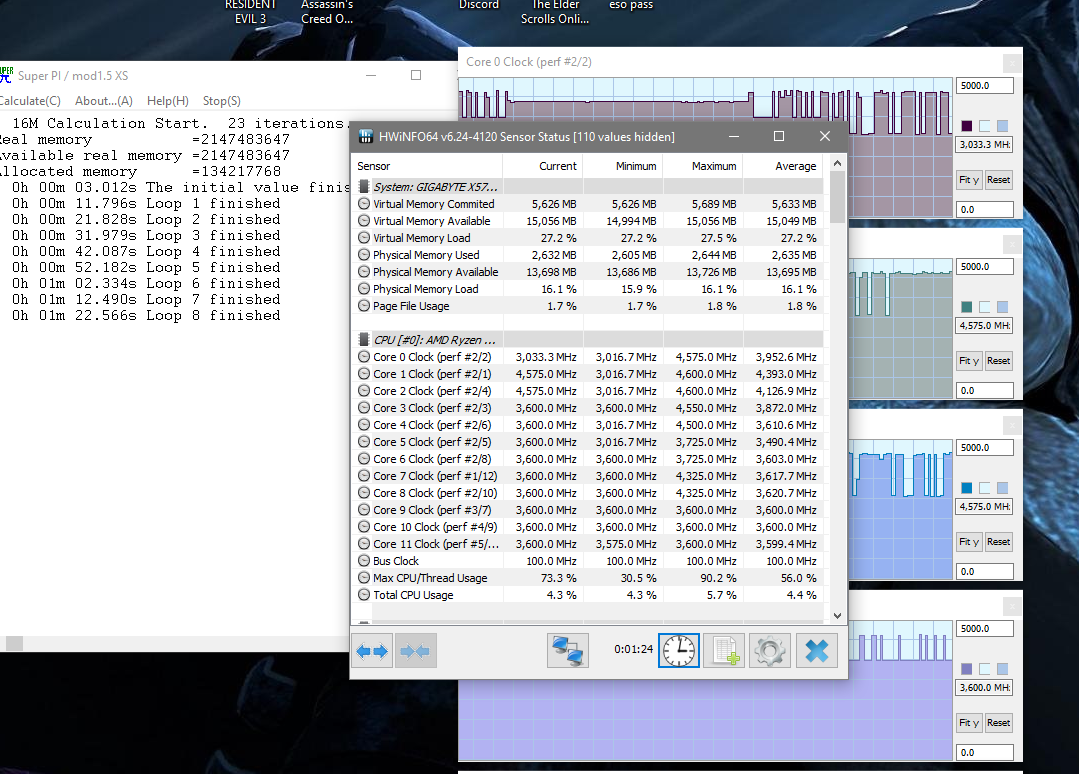
Task: Click the Maximum column header
Action: coord(713,166)
